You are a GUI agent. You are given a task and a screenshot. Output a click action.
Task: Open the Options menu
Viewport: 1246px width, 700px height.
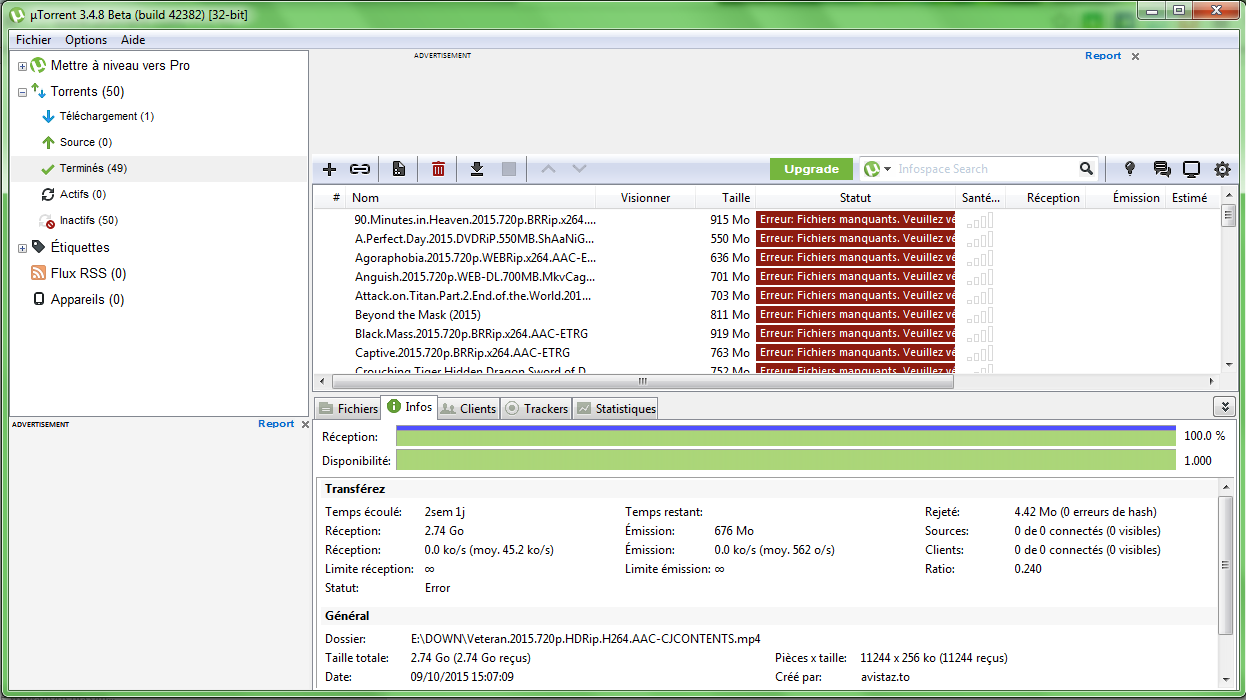pyautogui.click(x=86, y=40)
